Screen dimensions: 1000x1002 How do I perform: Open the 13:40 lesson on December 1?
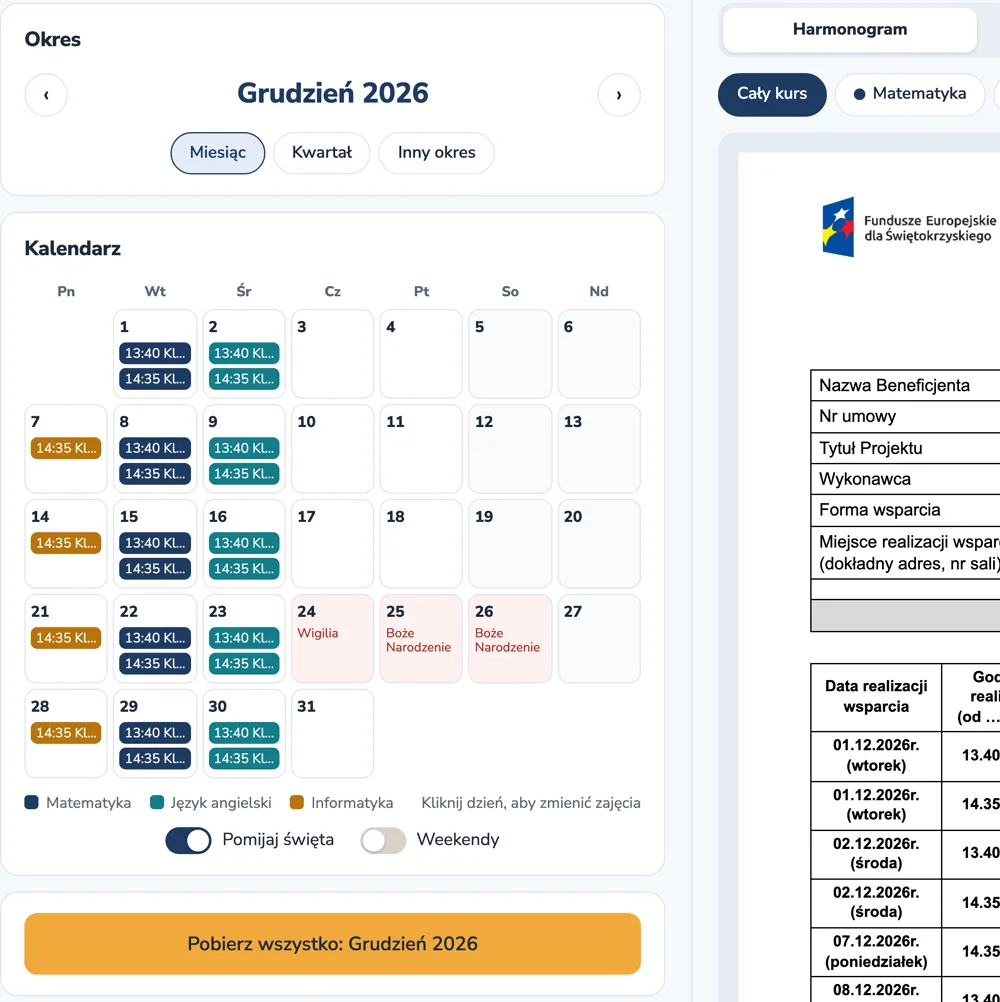(155, 353)
